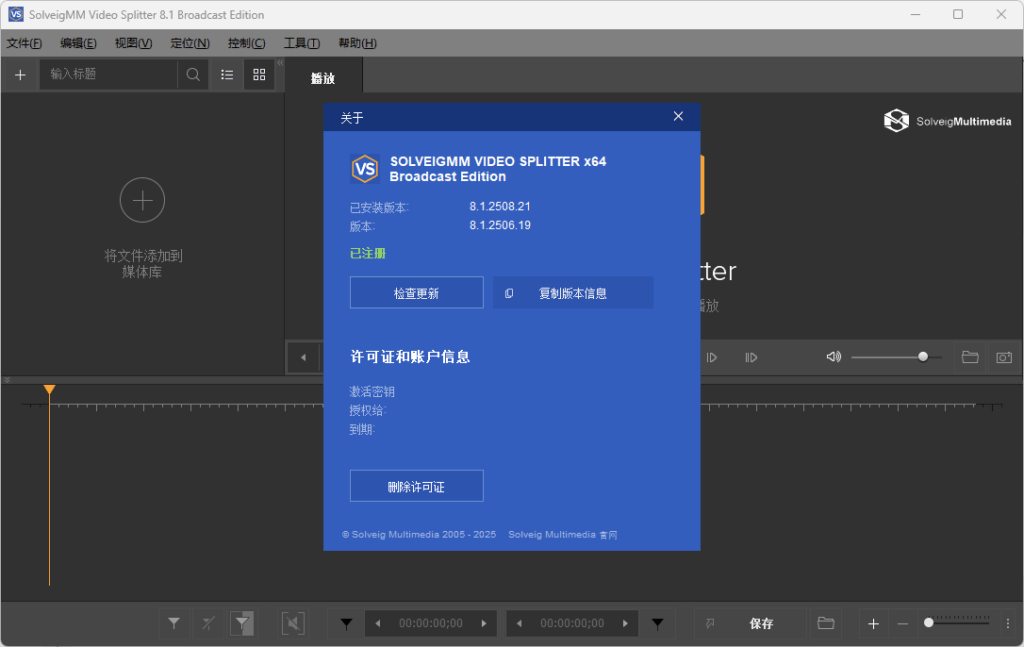
Task: Select the scissors cut tool on the timeline
Action: (x=208, y=623)
